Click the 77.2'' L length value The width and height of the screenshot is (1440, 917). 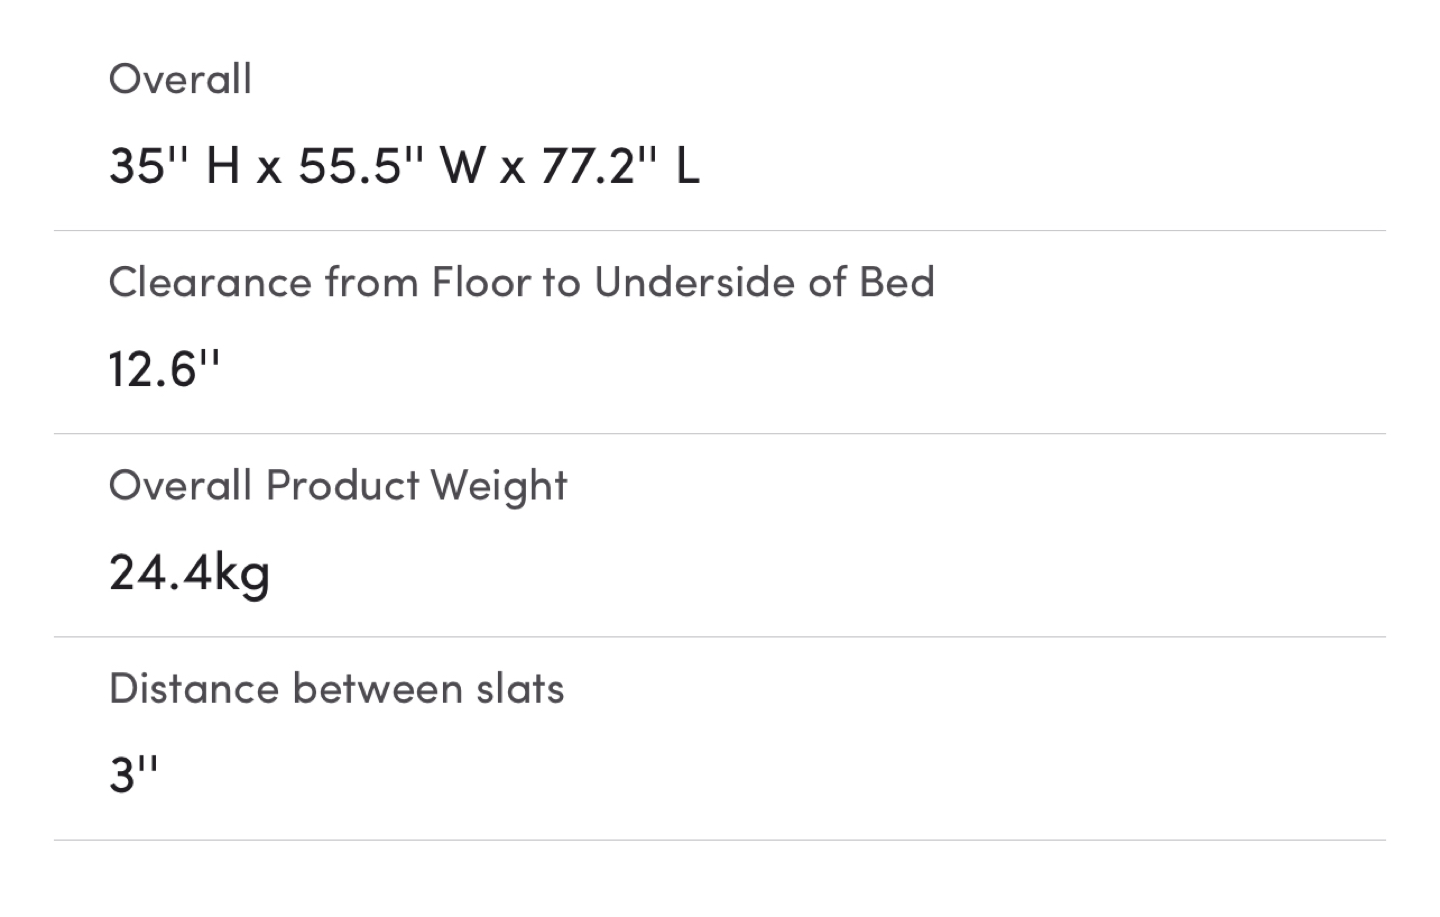620,165
